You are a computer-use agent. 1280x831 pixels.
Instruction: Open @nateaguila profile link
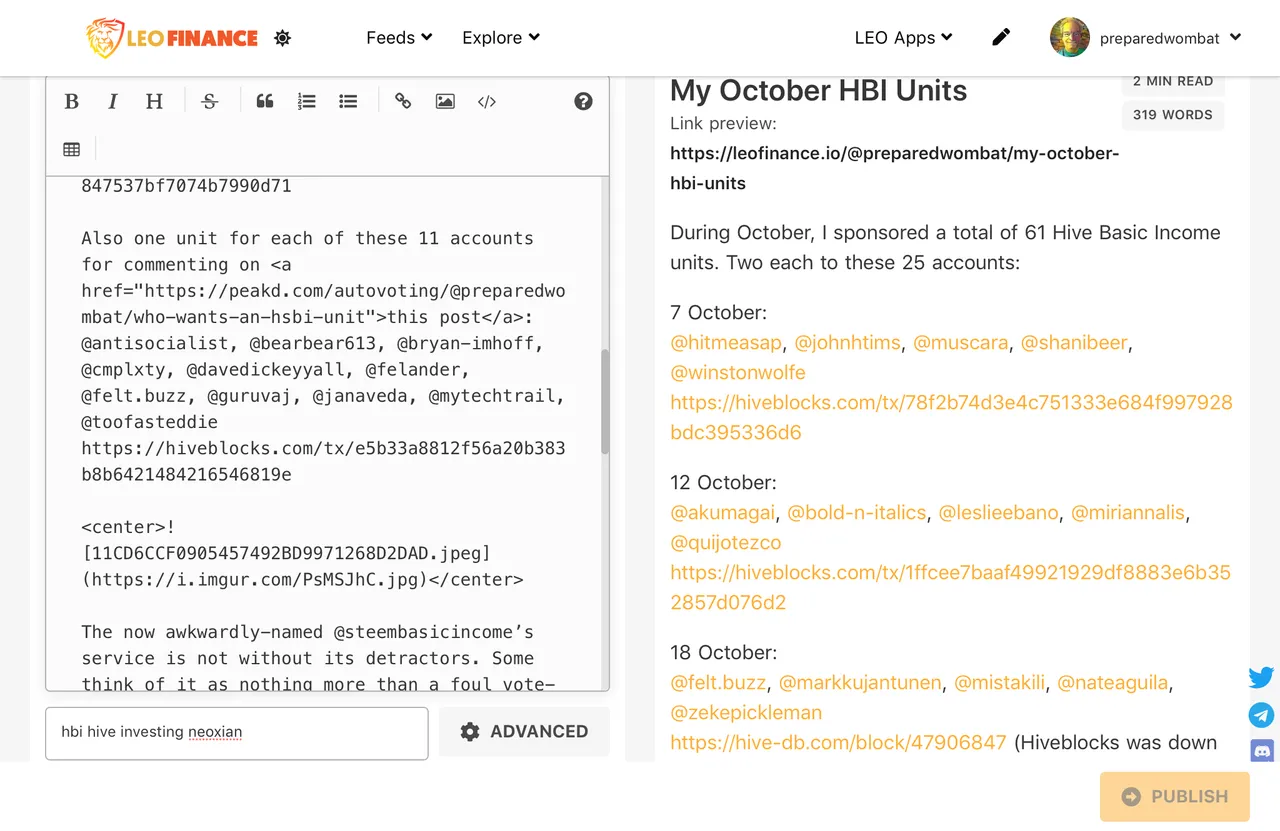click(x=1113, y=682)
